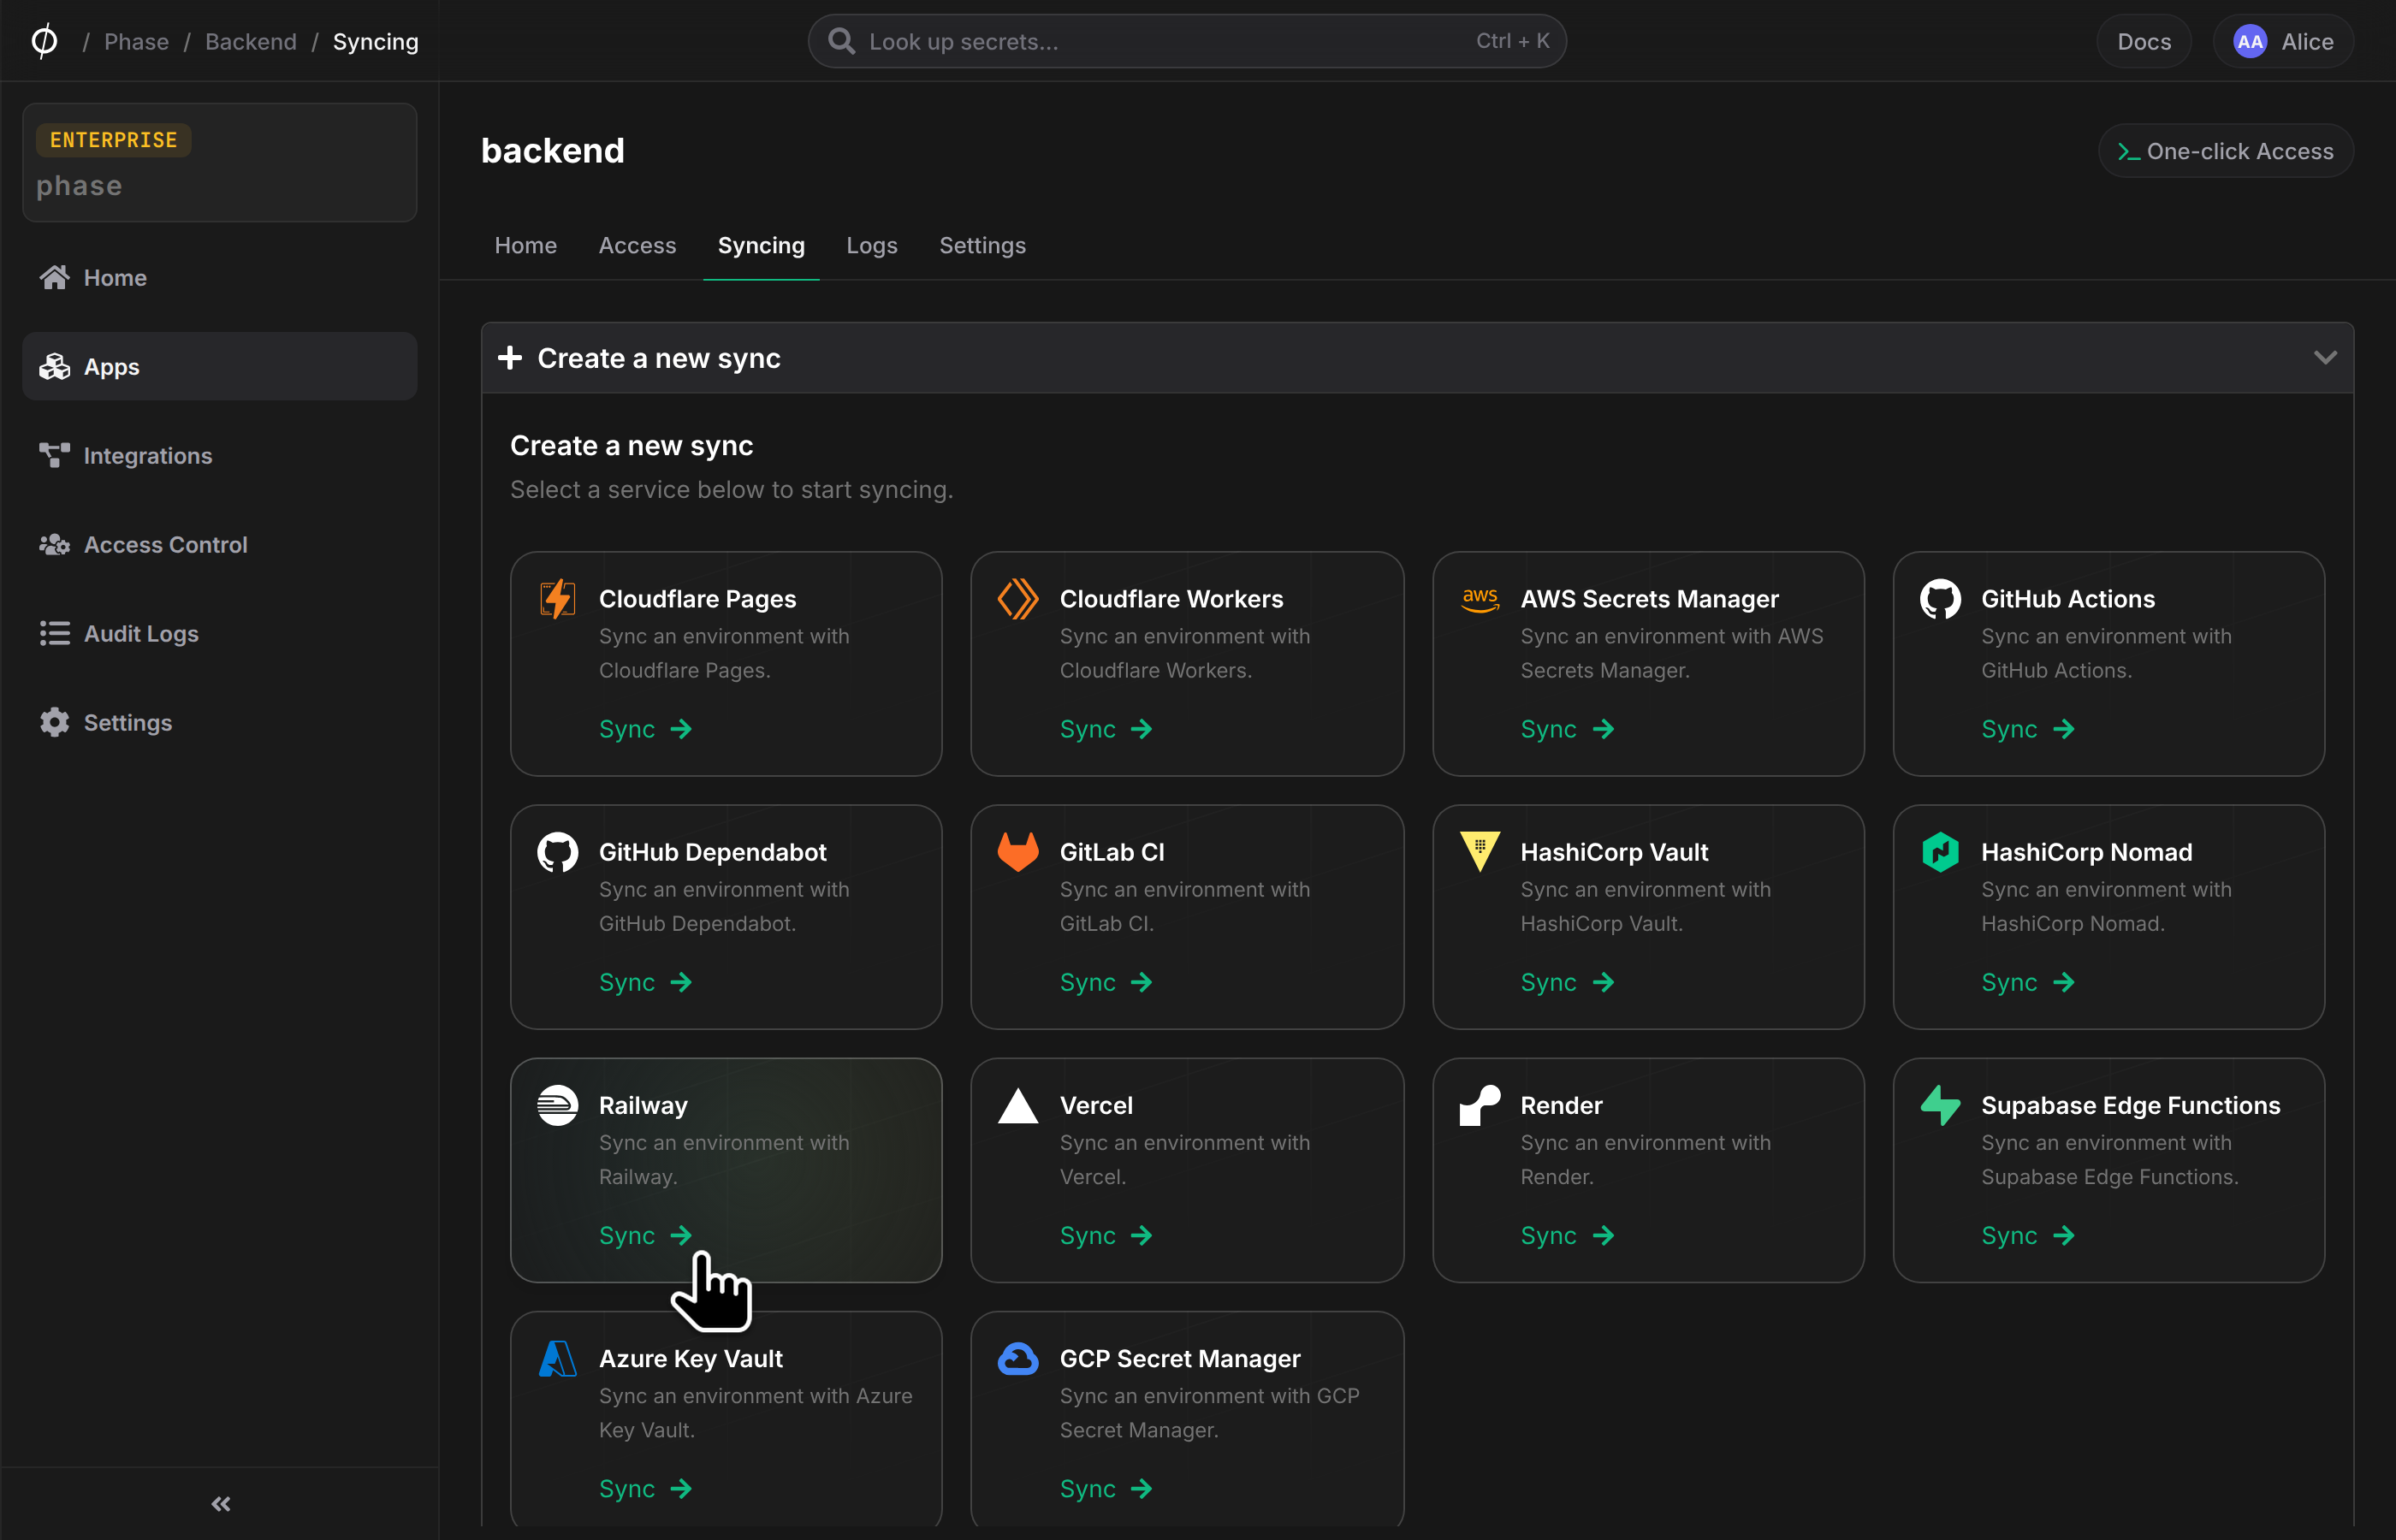The width and height of the screenshot is (2396, 1540).
Task: Click the Syncing breadcrumb
Action: pos(375,41)
